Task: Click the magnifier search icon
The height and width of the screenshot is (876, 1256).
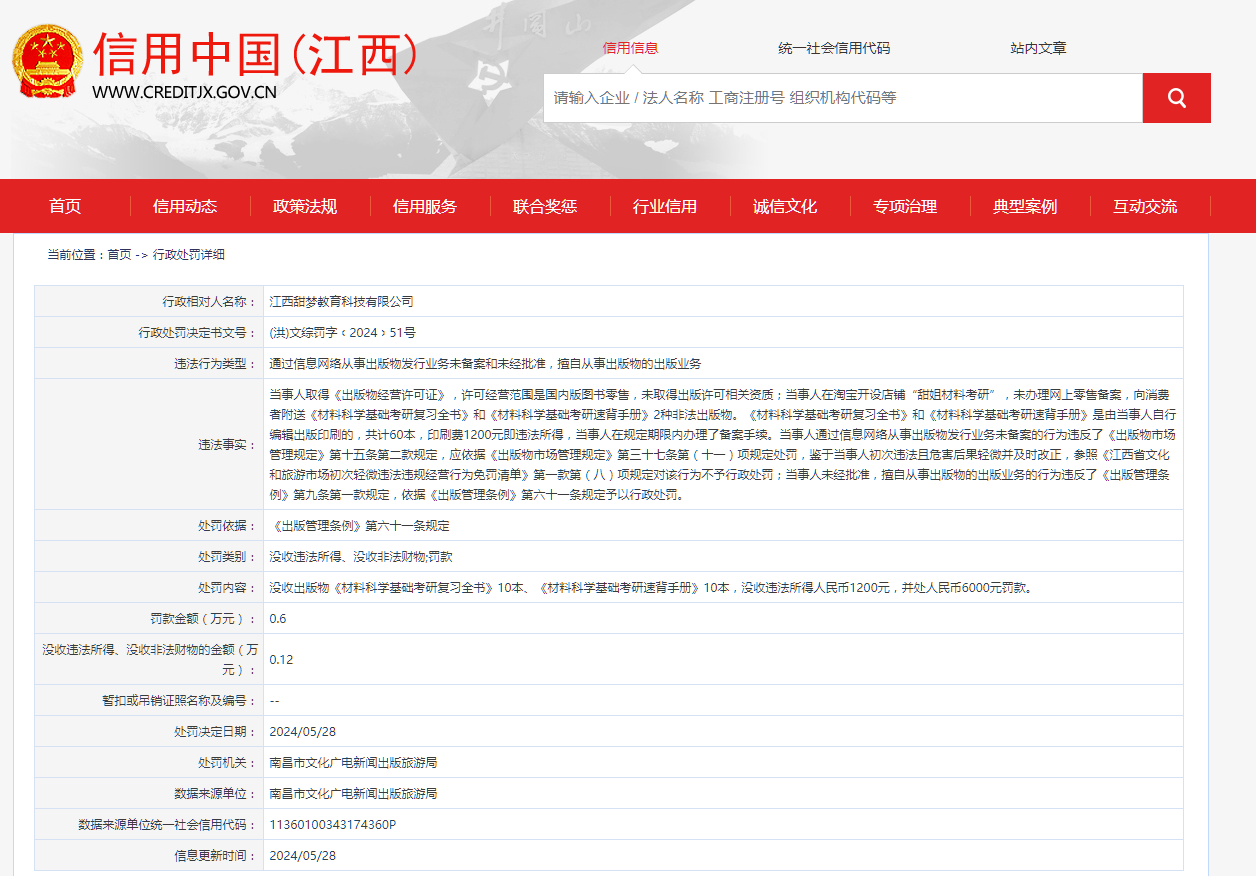Action: 1176,97
